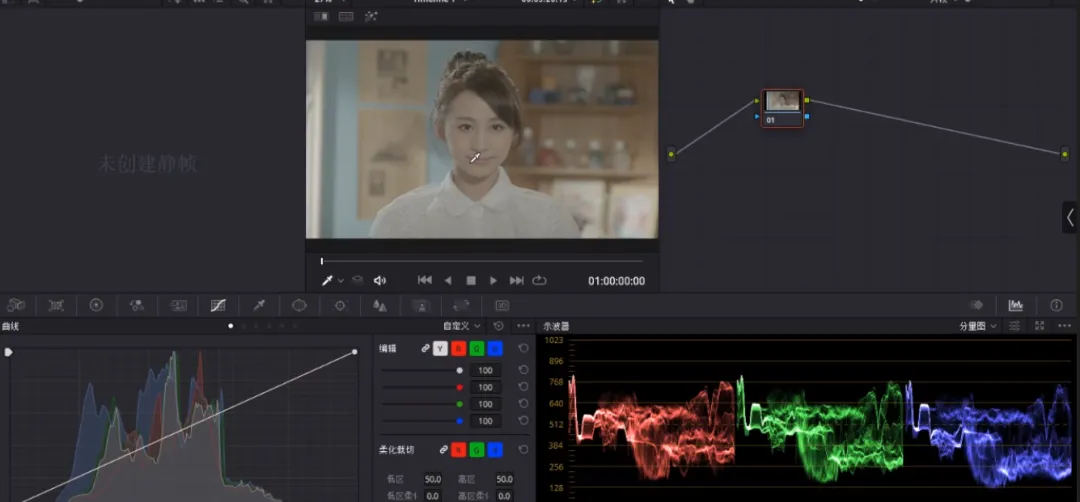
Task: Open the Qualifier eyedropper palette
Action: coord(259,305)
